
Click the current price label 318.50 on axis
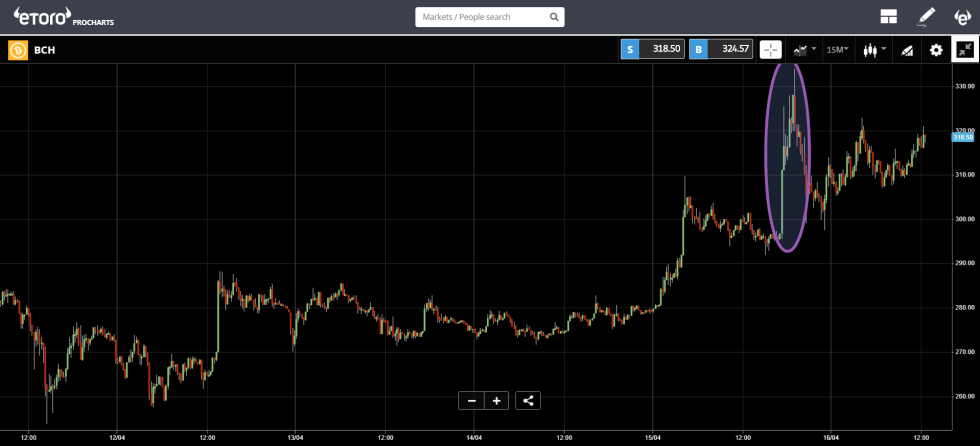[x=963, y=138]
